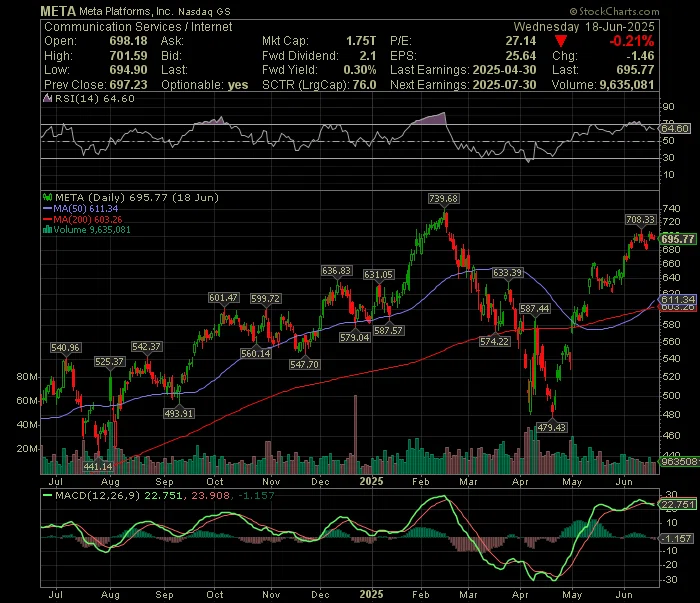The height and width of the screenshot is (603, 700).
Task: Click the MA(200) 603.26 legend entry
Action: 88,220
